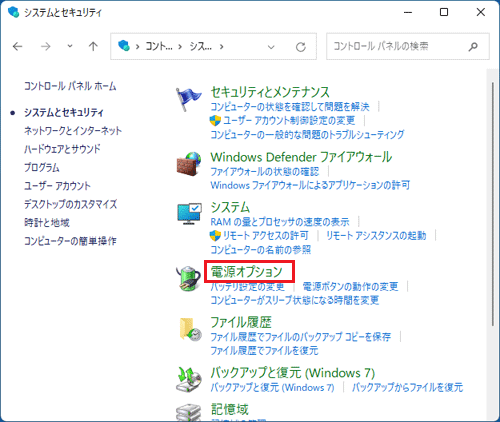Go back with the left arrow
This screenshot has width=500, height=422.
(x=17, y=46)
